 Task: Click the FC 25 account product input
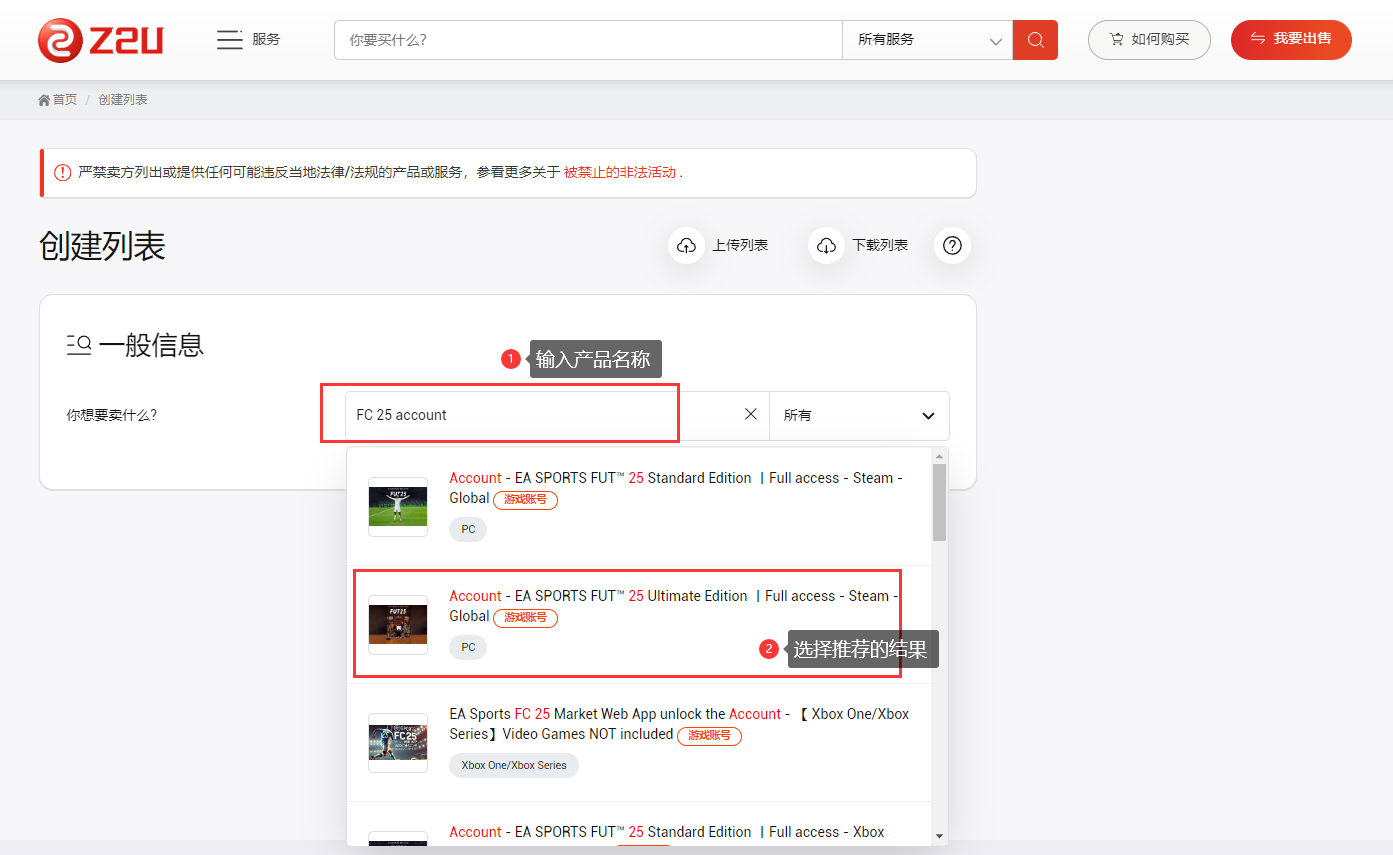(540, 415)
